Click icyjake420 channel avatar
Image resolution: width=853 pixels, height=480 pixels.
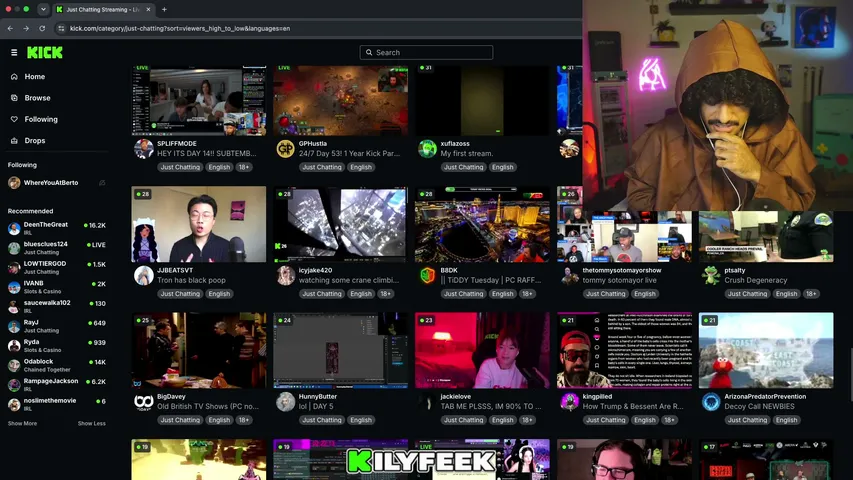point(285,275)
